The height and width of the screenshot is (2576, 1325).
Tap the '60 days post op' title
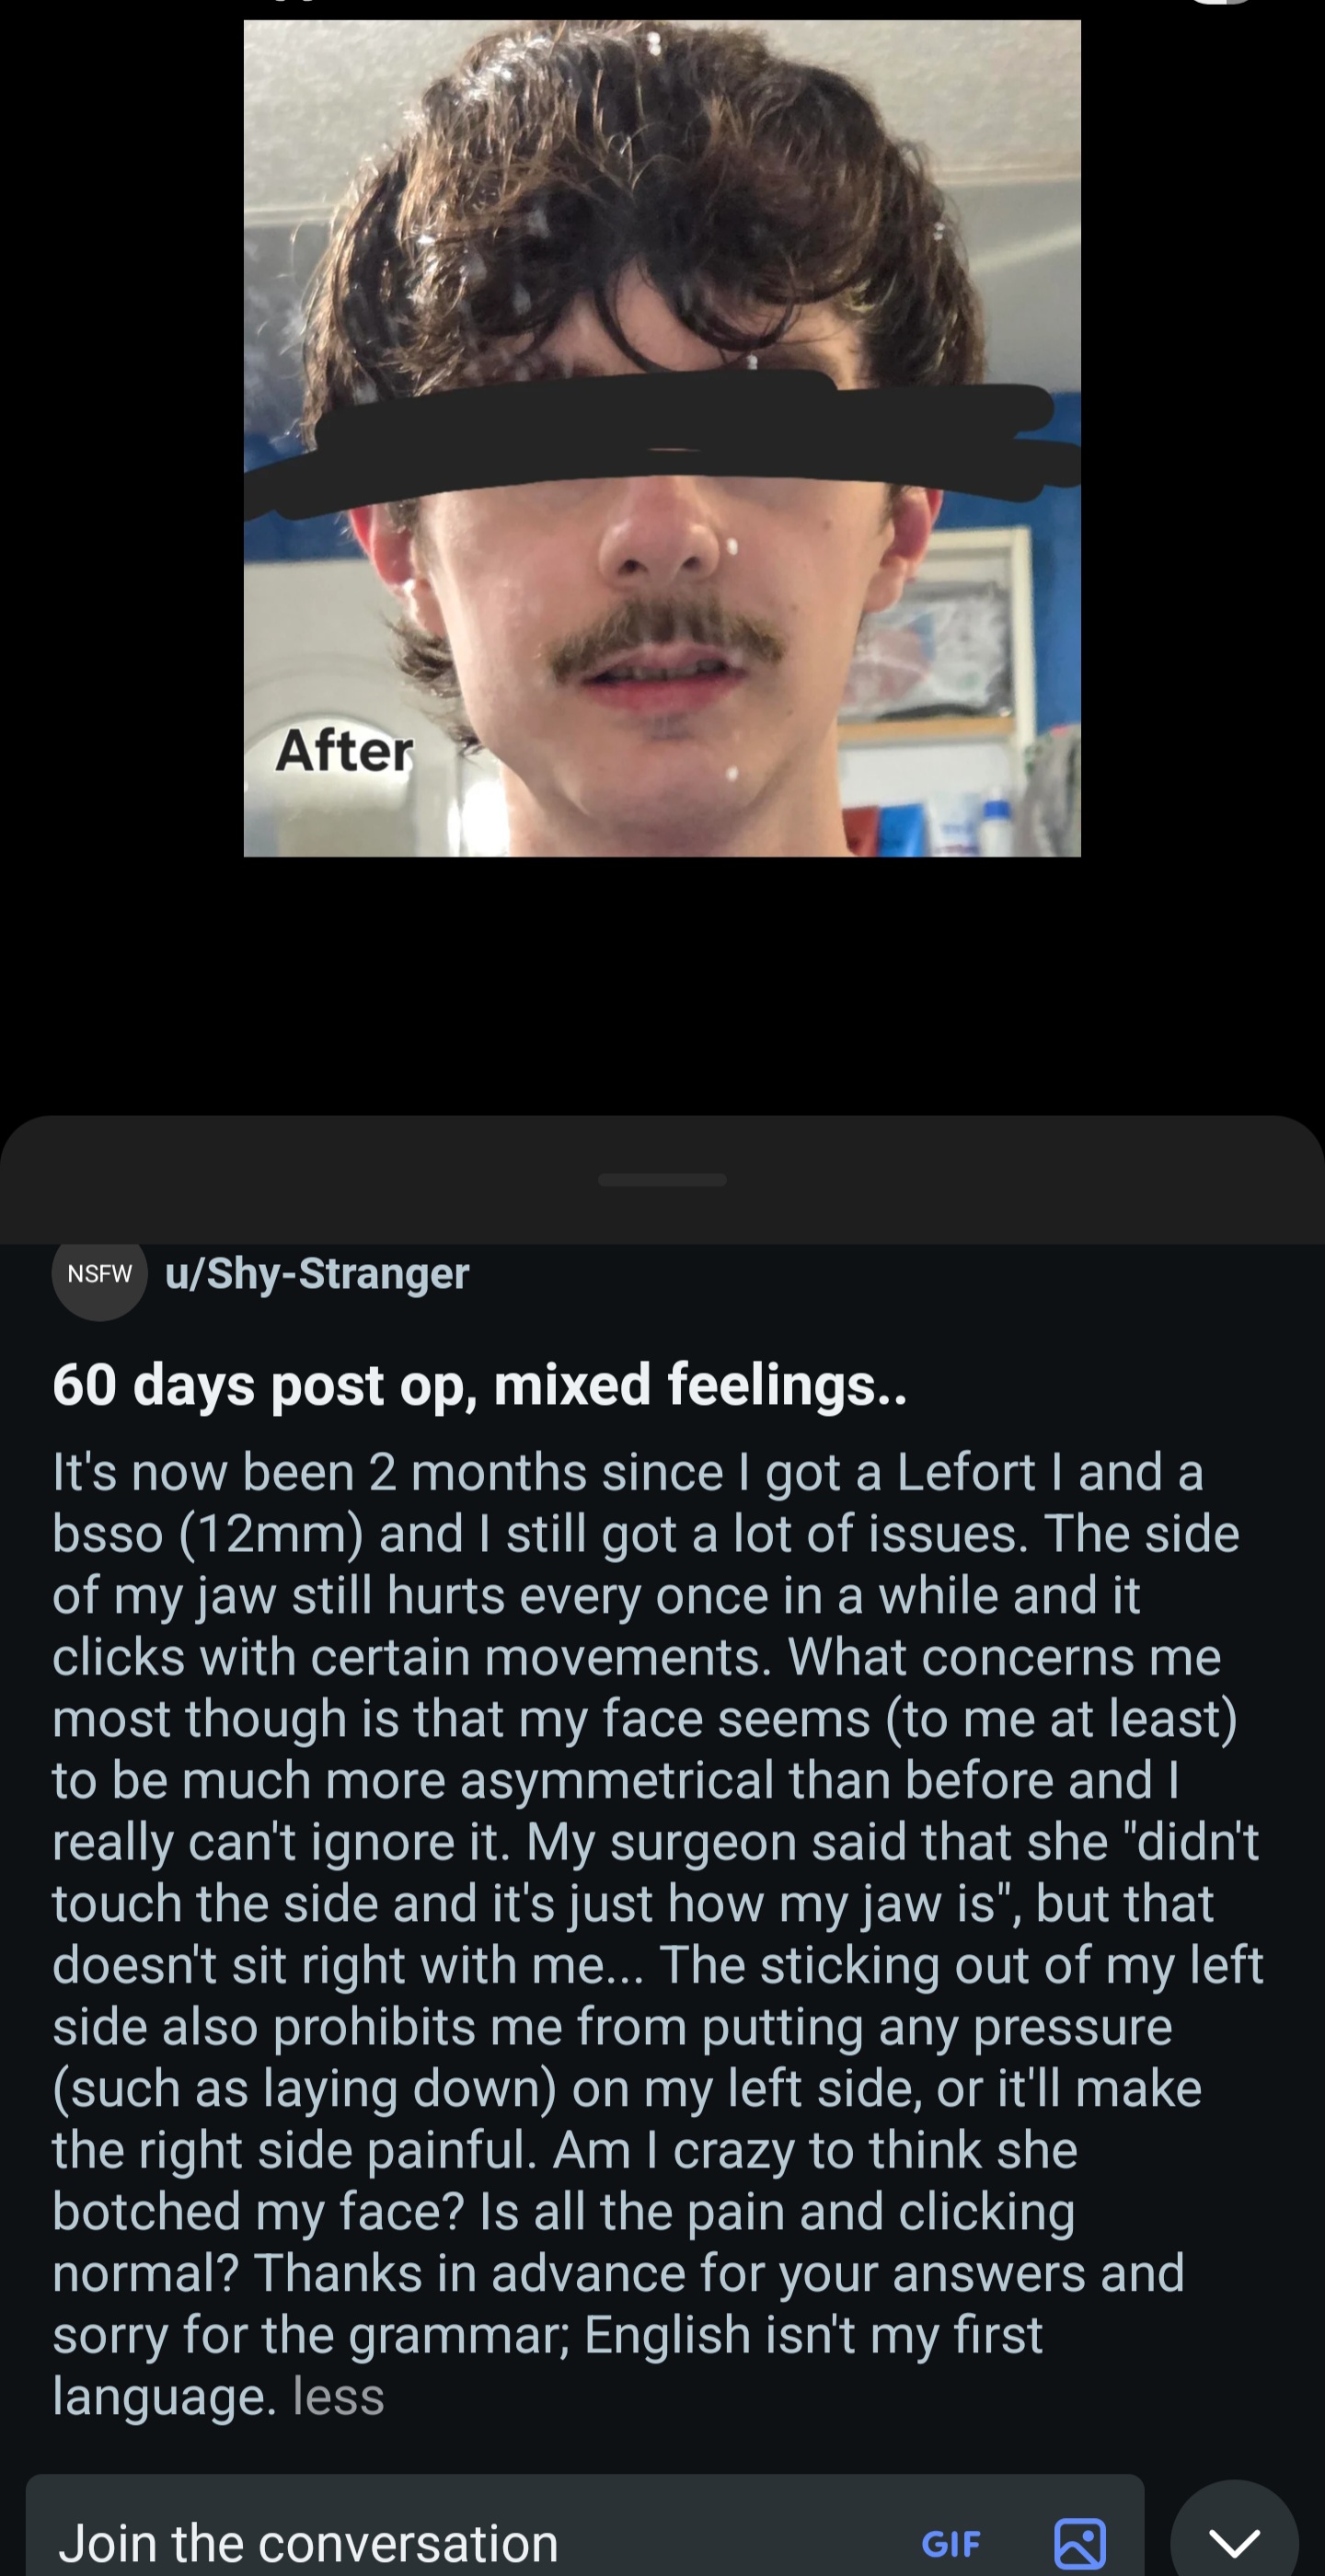(x=480, y=1385)
